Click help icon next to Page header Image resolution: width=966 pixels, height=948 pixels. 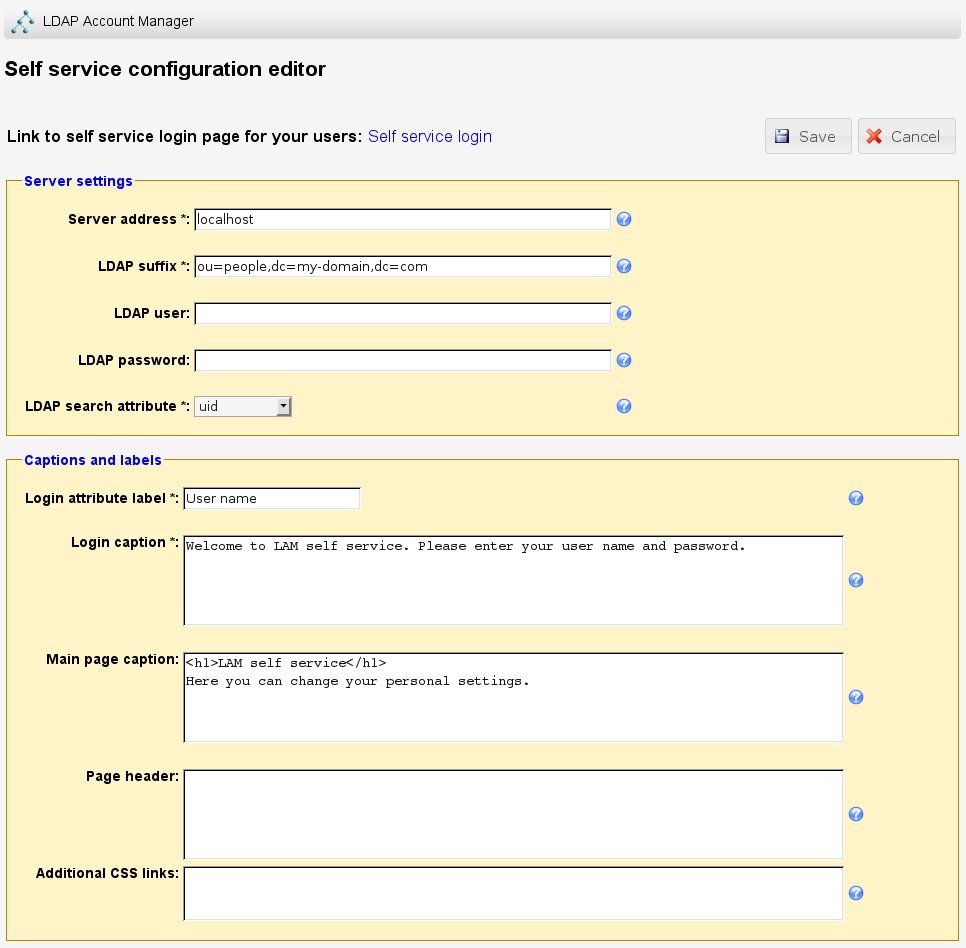(856, 814)
